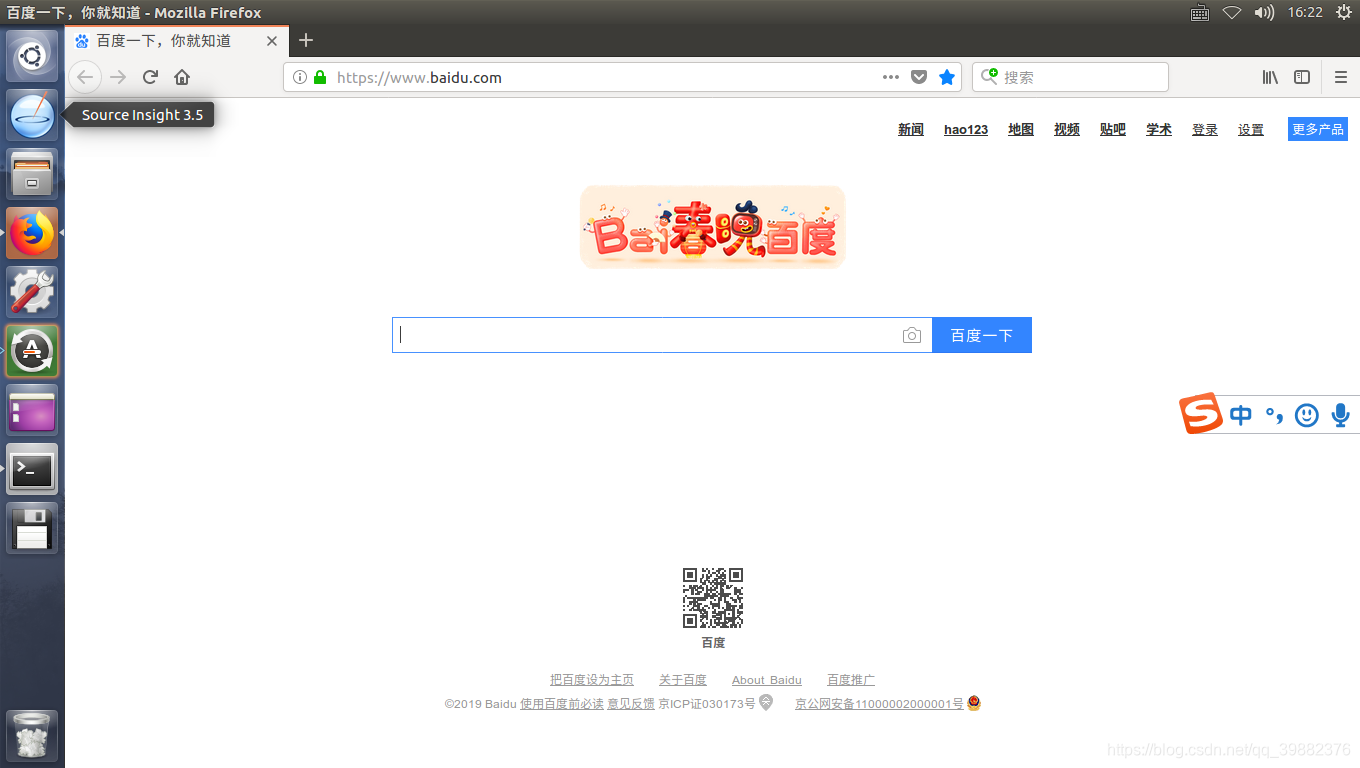Image resolution: width=1360 pixels, height=768 pixels.
Task: Open the Ubuntu Dash search launcher
Action: (32, 55)
